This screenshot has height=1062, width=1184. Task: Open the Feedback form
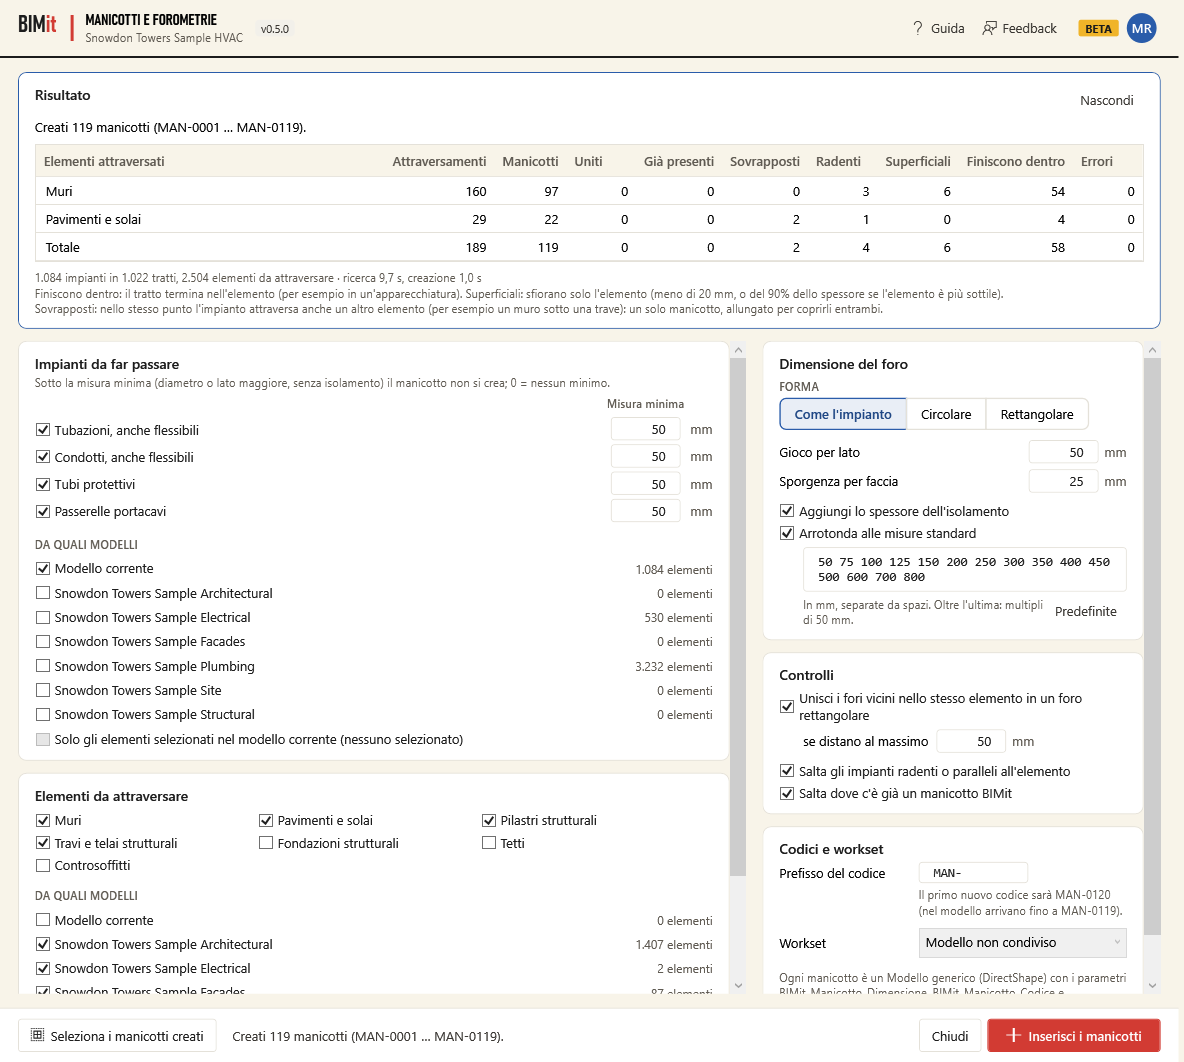[x=1019, y=29]
